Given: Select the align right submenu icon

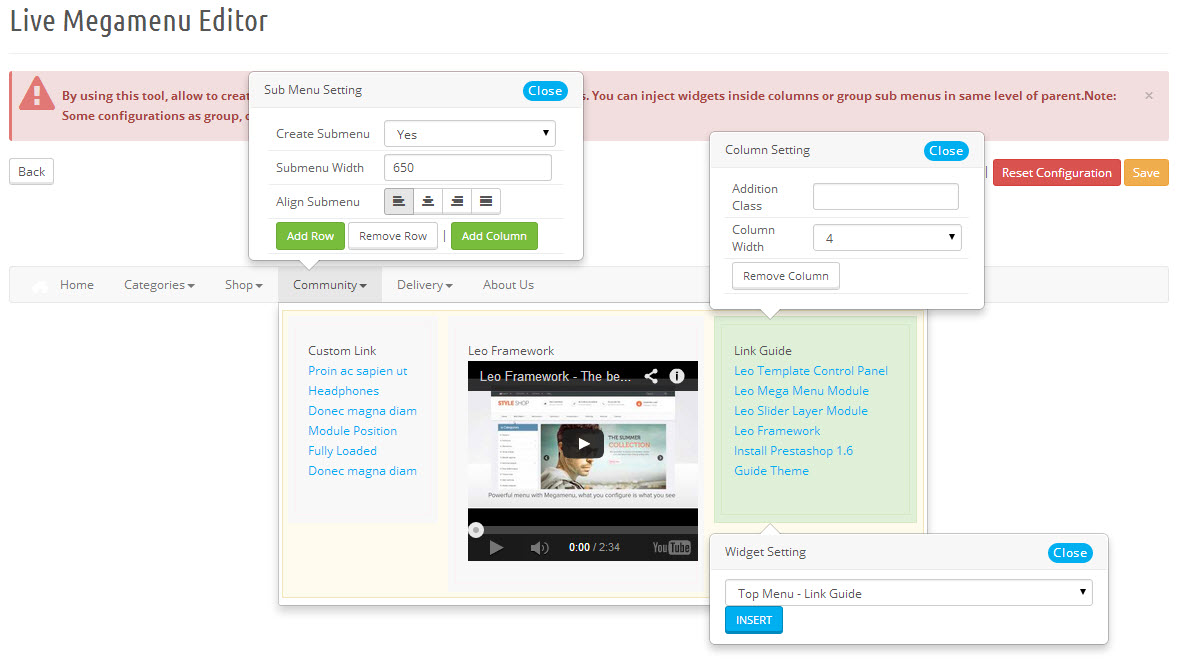Looking at the screenshot, I should click(457, 202).
